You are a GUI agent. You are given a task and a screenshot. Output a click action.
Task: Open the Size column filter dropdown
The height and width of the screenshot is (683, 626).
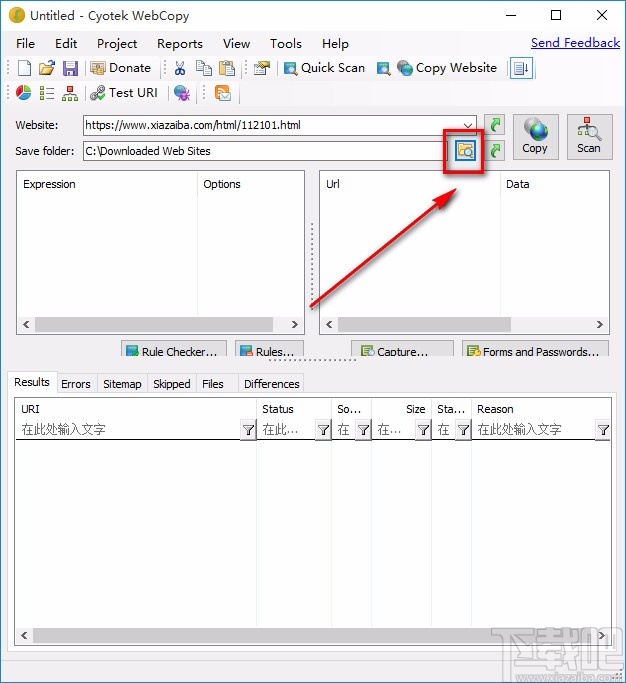(x=423, y=430)
